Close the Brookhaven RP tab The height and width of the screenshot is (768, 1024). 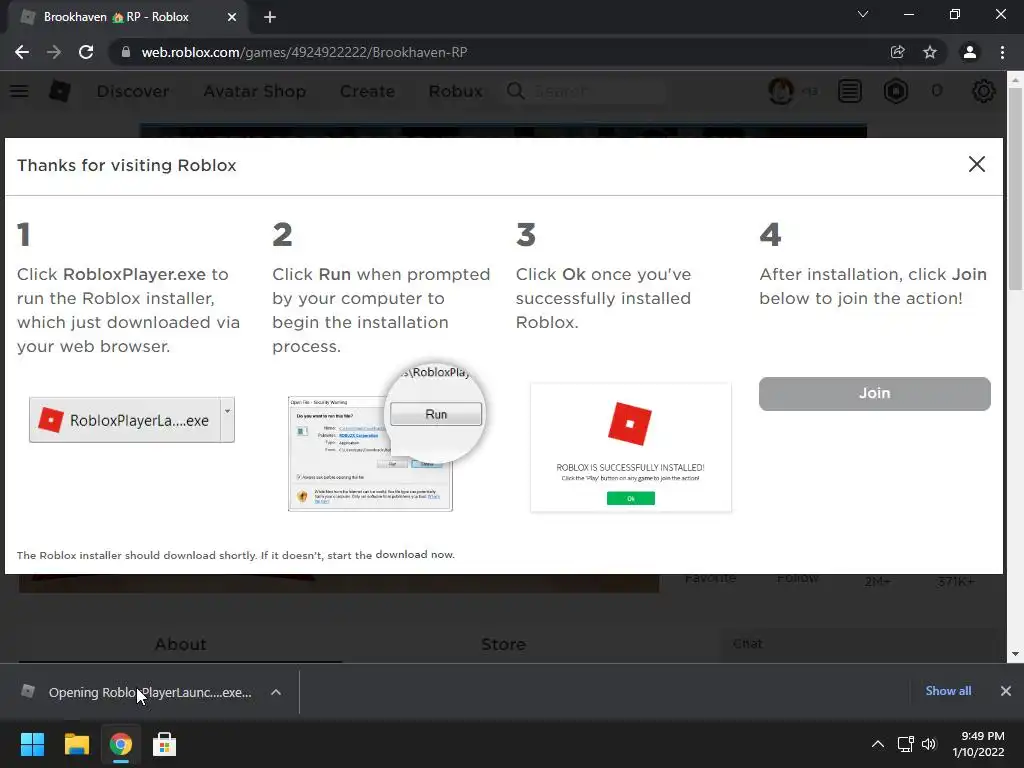point(232,17)
